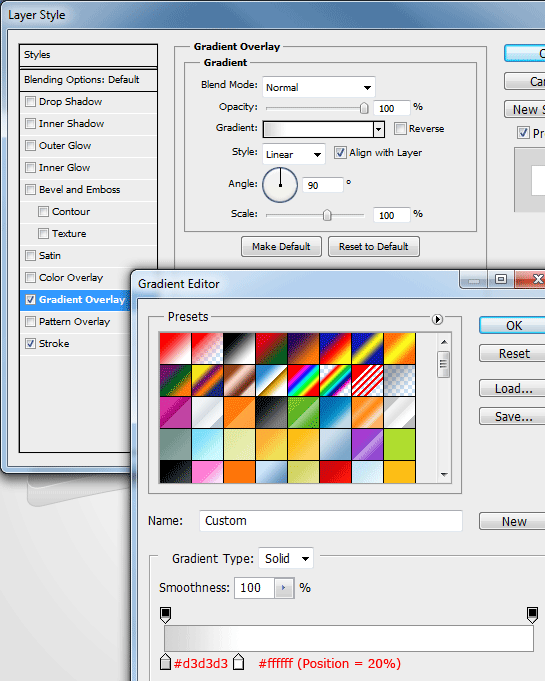Select the left opacity stop above gradient bar
The width and height of the screenshot is (545, 681).
165,615
